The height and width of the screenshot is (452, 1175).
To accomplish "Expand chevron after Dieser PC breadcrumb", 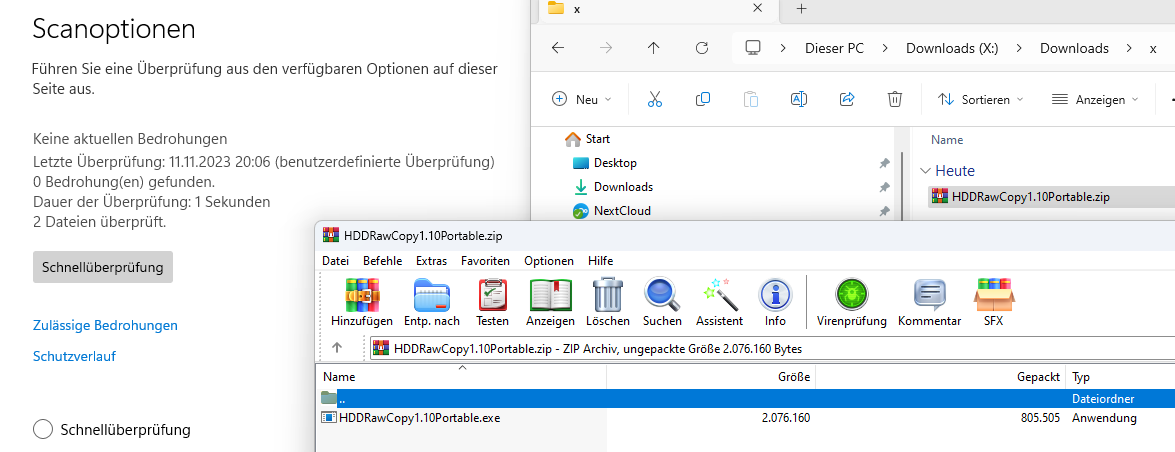I will [x=885, y=49].
